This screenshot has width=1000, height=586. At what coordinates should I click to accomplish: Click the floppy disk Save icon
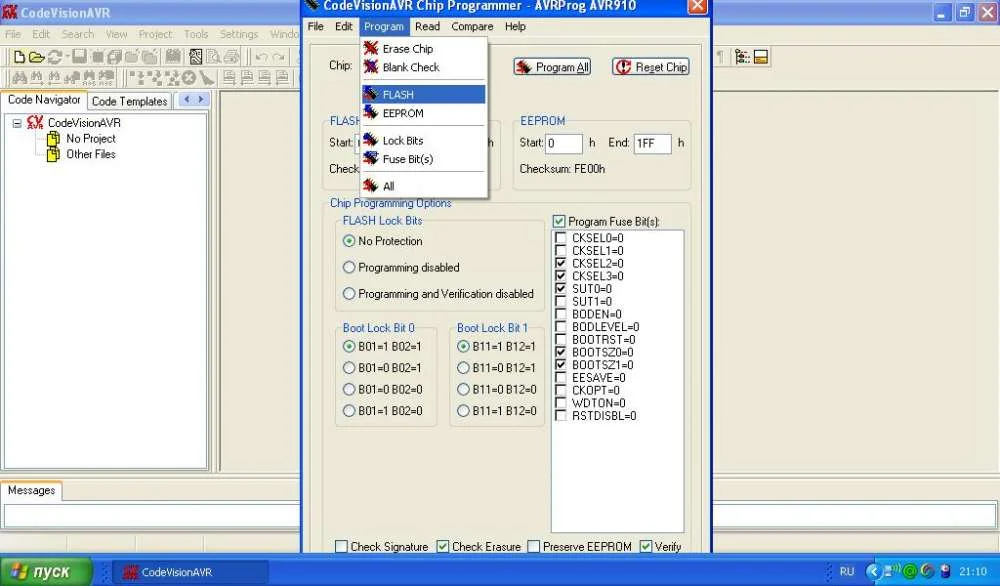tap(79, 57)
